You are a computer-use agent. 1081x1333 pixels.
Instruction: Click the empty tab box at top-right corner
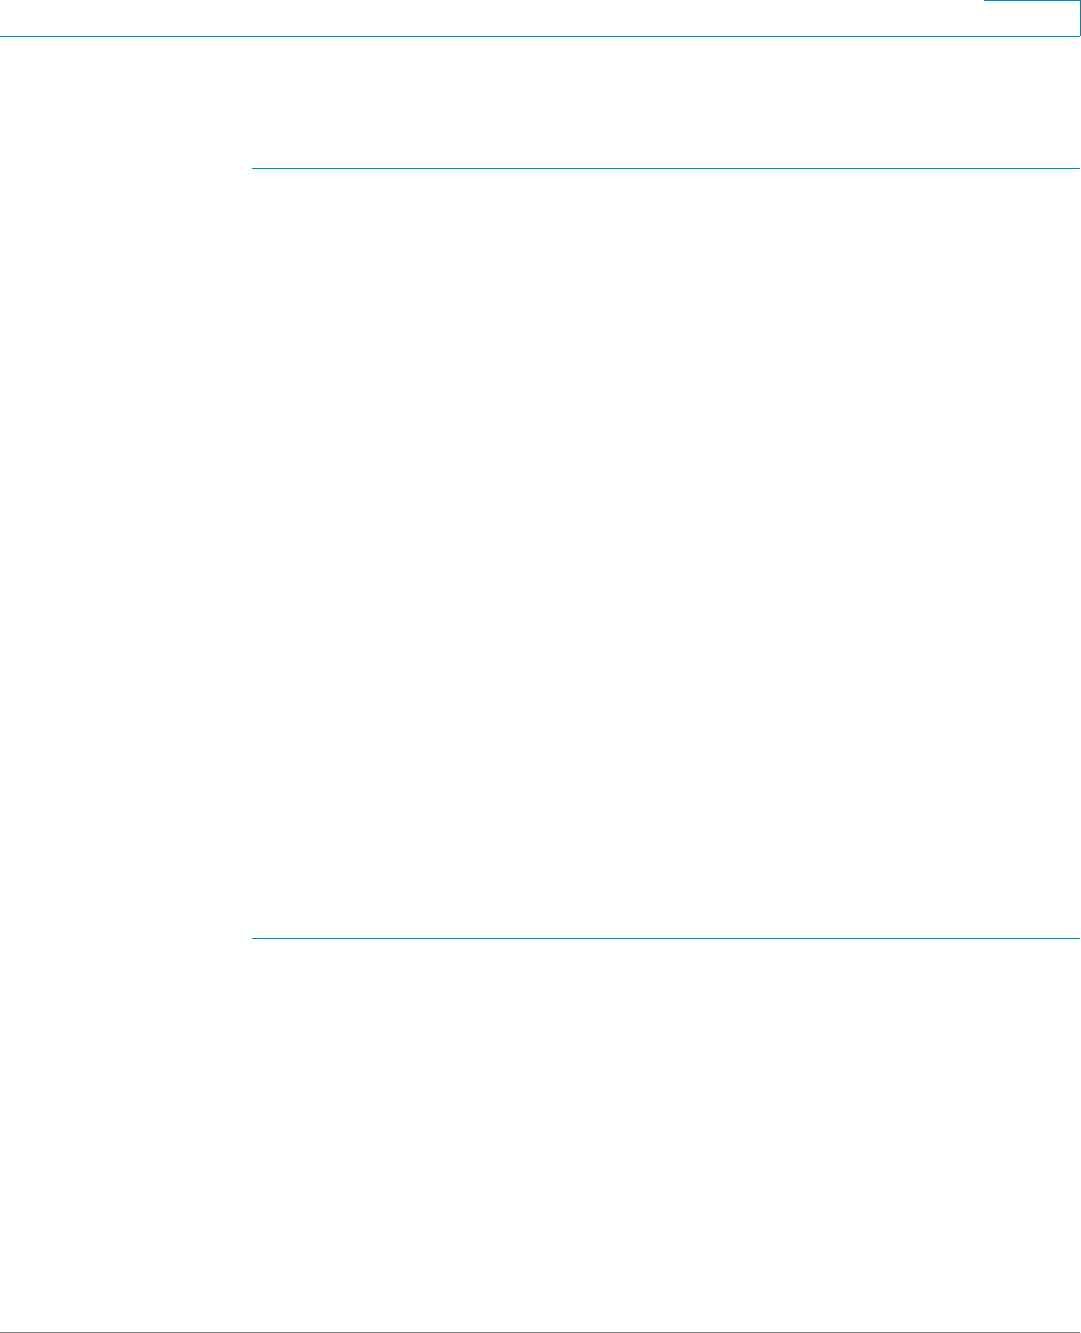click(1032, 18)
